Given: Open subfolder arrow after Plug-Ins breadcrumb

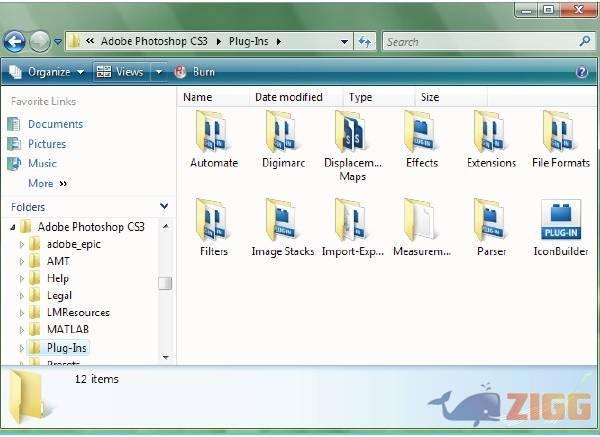Looking at the screenshot, I should click(279, 41).
